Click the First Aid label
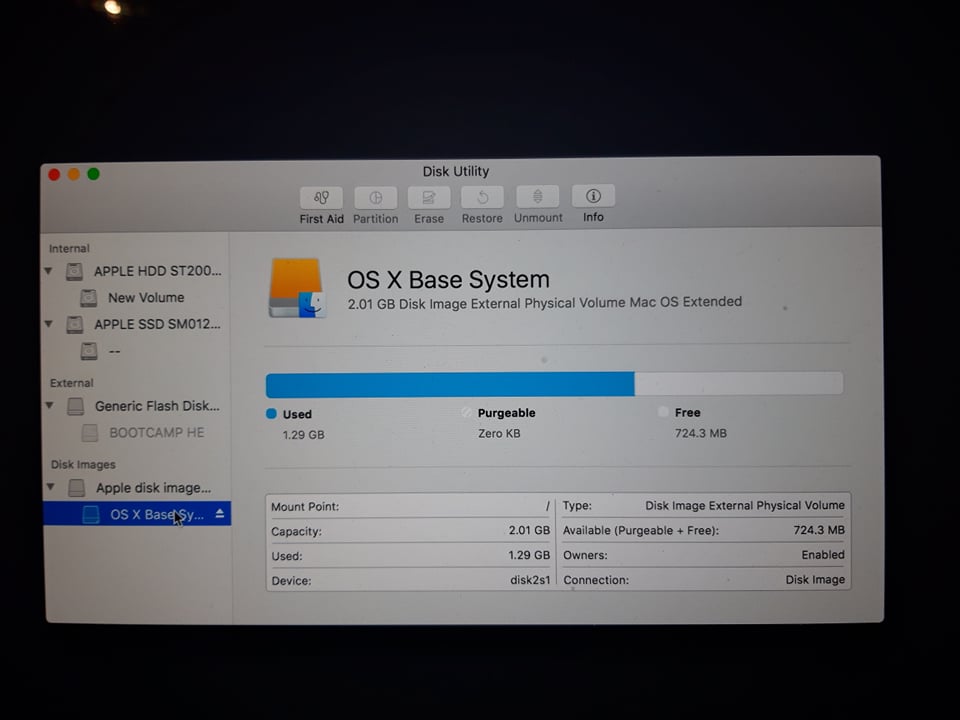 [x=321, y=219]
